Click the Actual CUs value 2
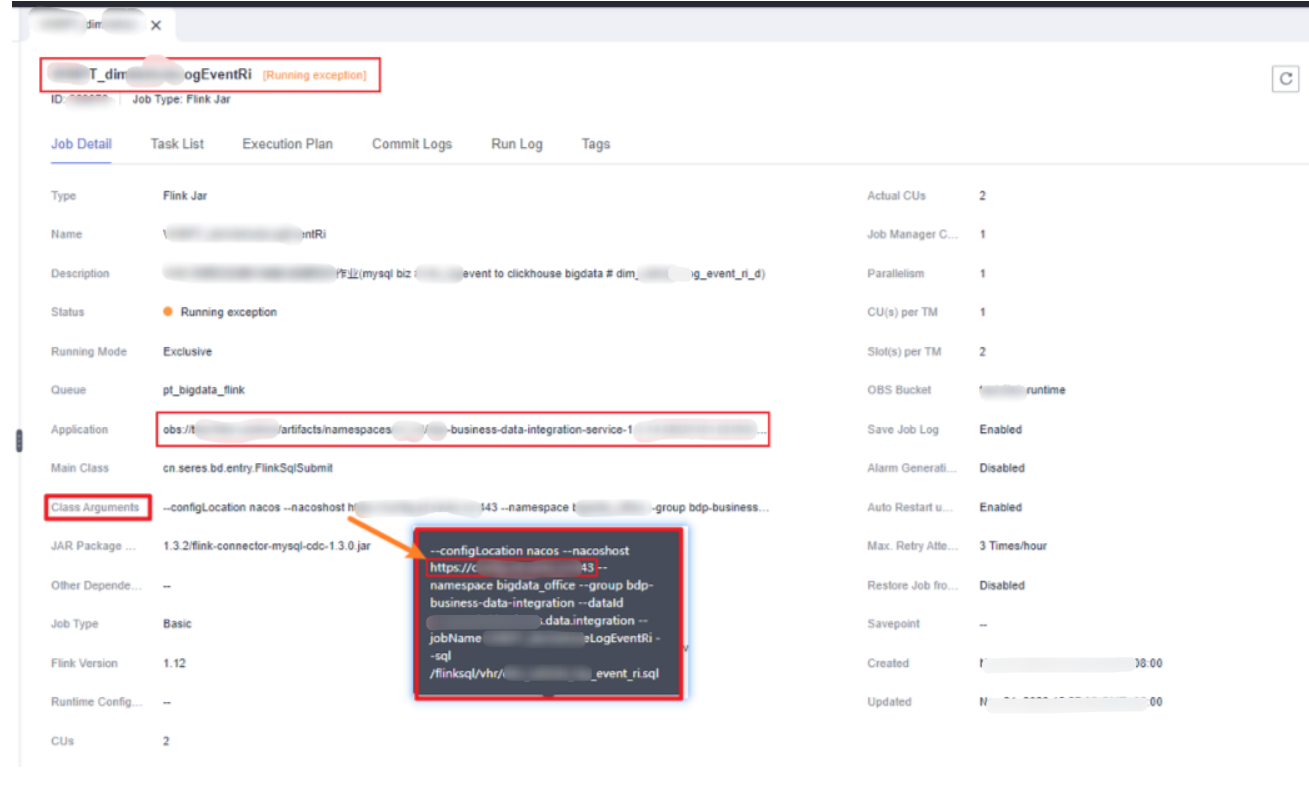The height and width of the screenshot is (808, 1309). click(x=982, y=196)
